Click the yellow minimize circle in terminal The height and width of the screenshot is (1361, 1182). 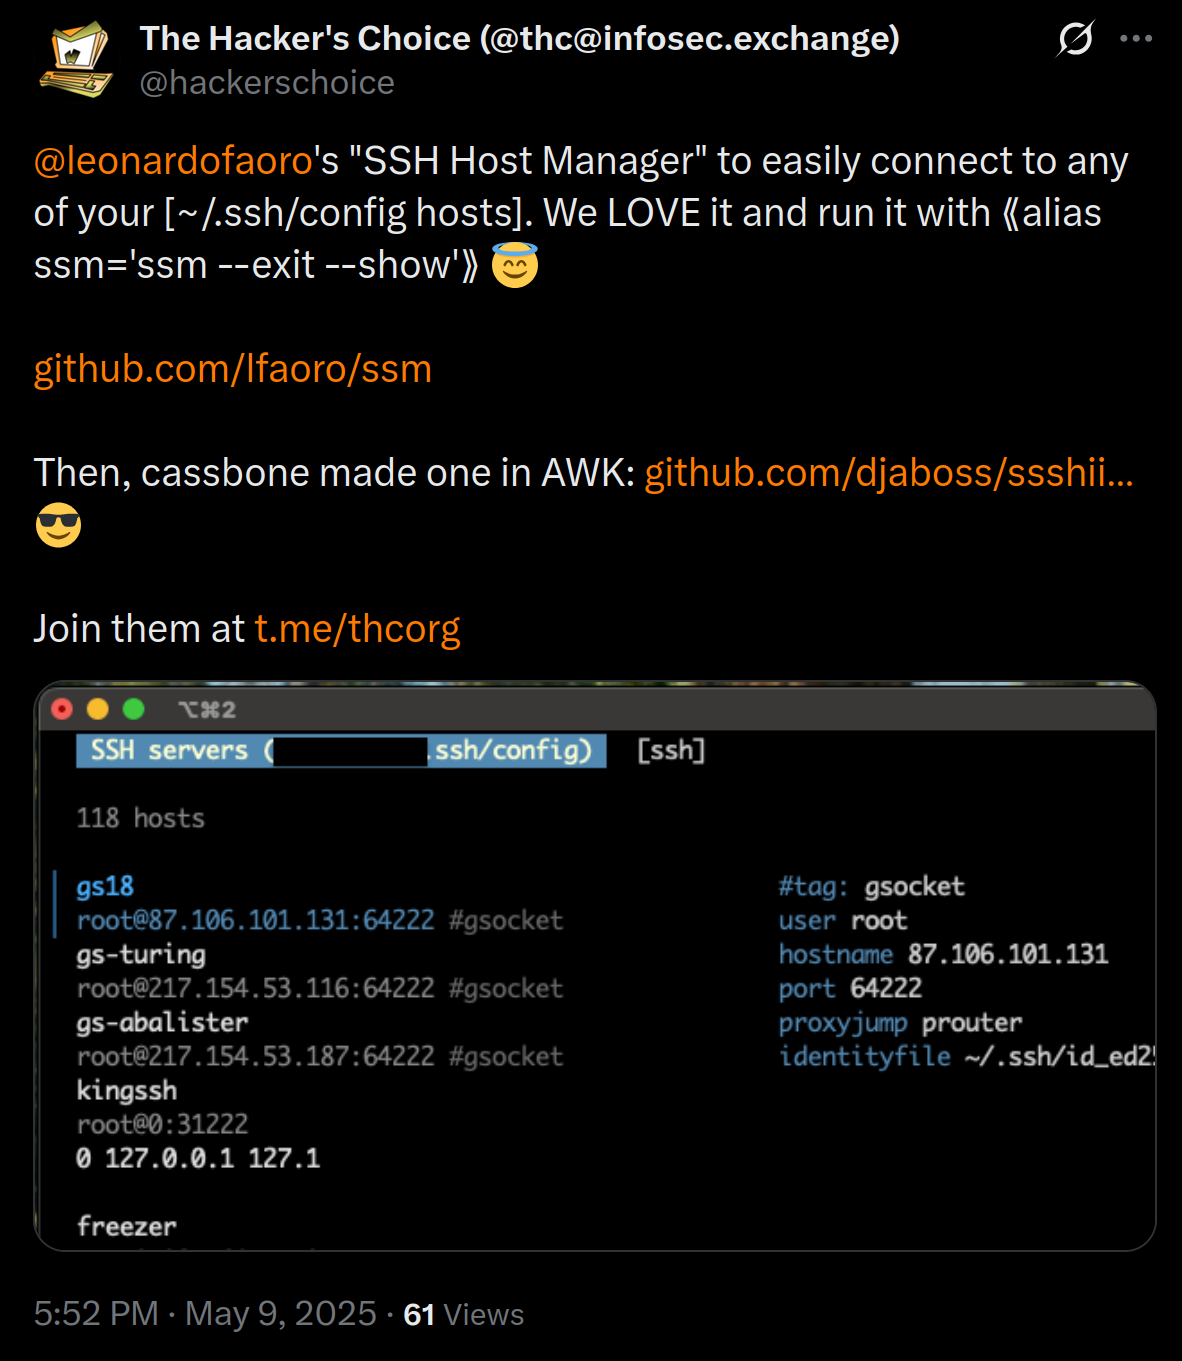click(x=98, y=709)
